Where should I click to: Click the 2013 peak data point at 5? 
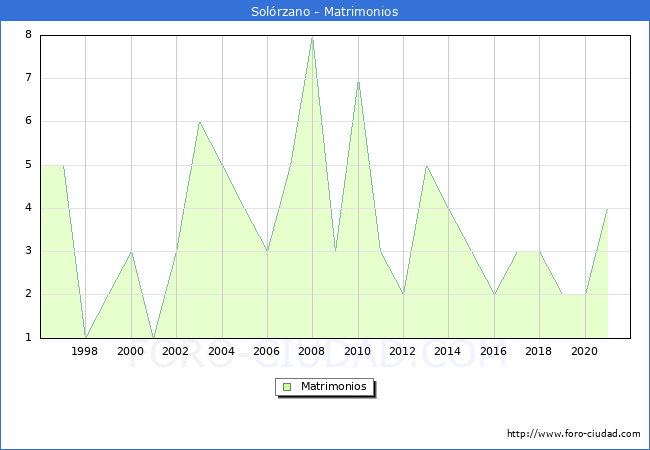[x=427, y=166]
